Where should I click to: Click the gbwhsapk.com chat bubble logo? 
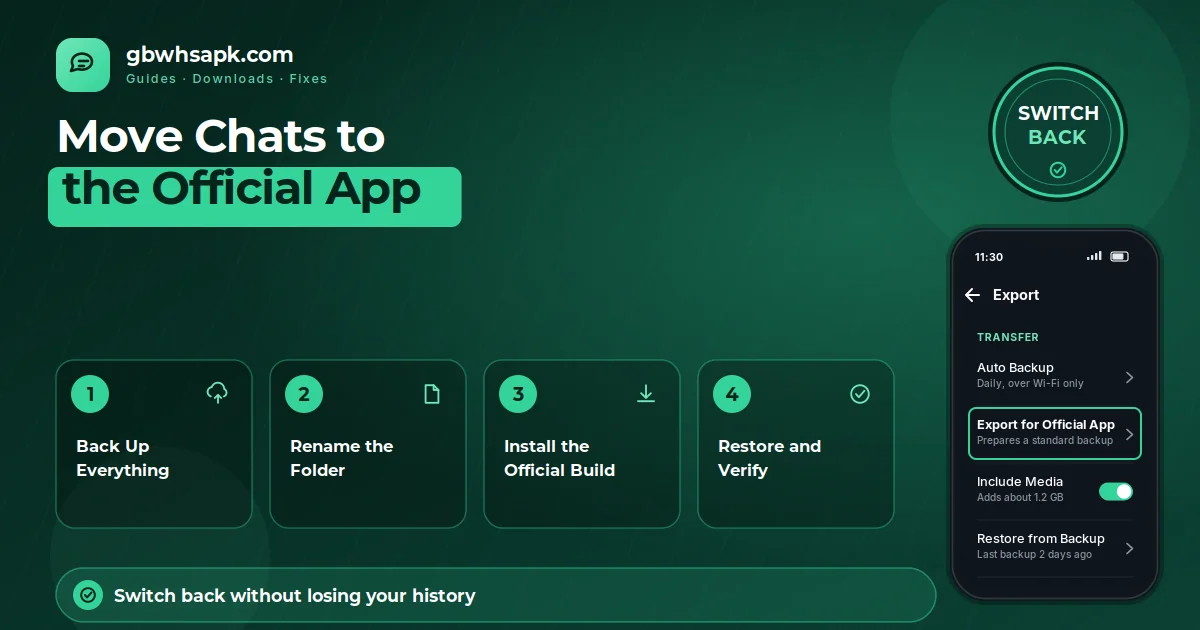point(83,65)
